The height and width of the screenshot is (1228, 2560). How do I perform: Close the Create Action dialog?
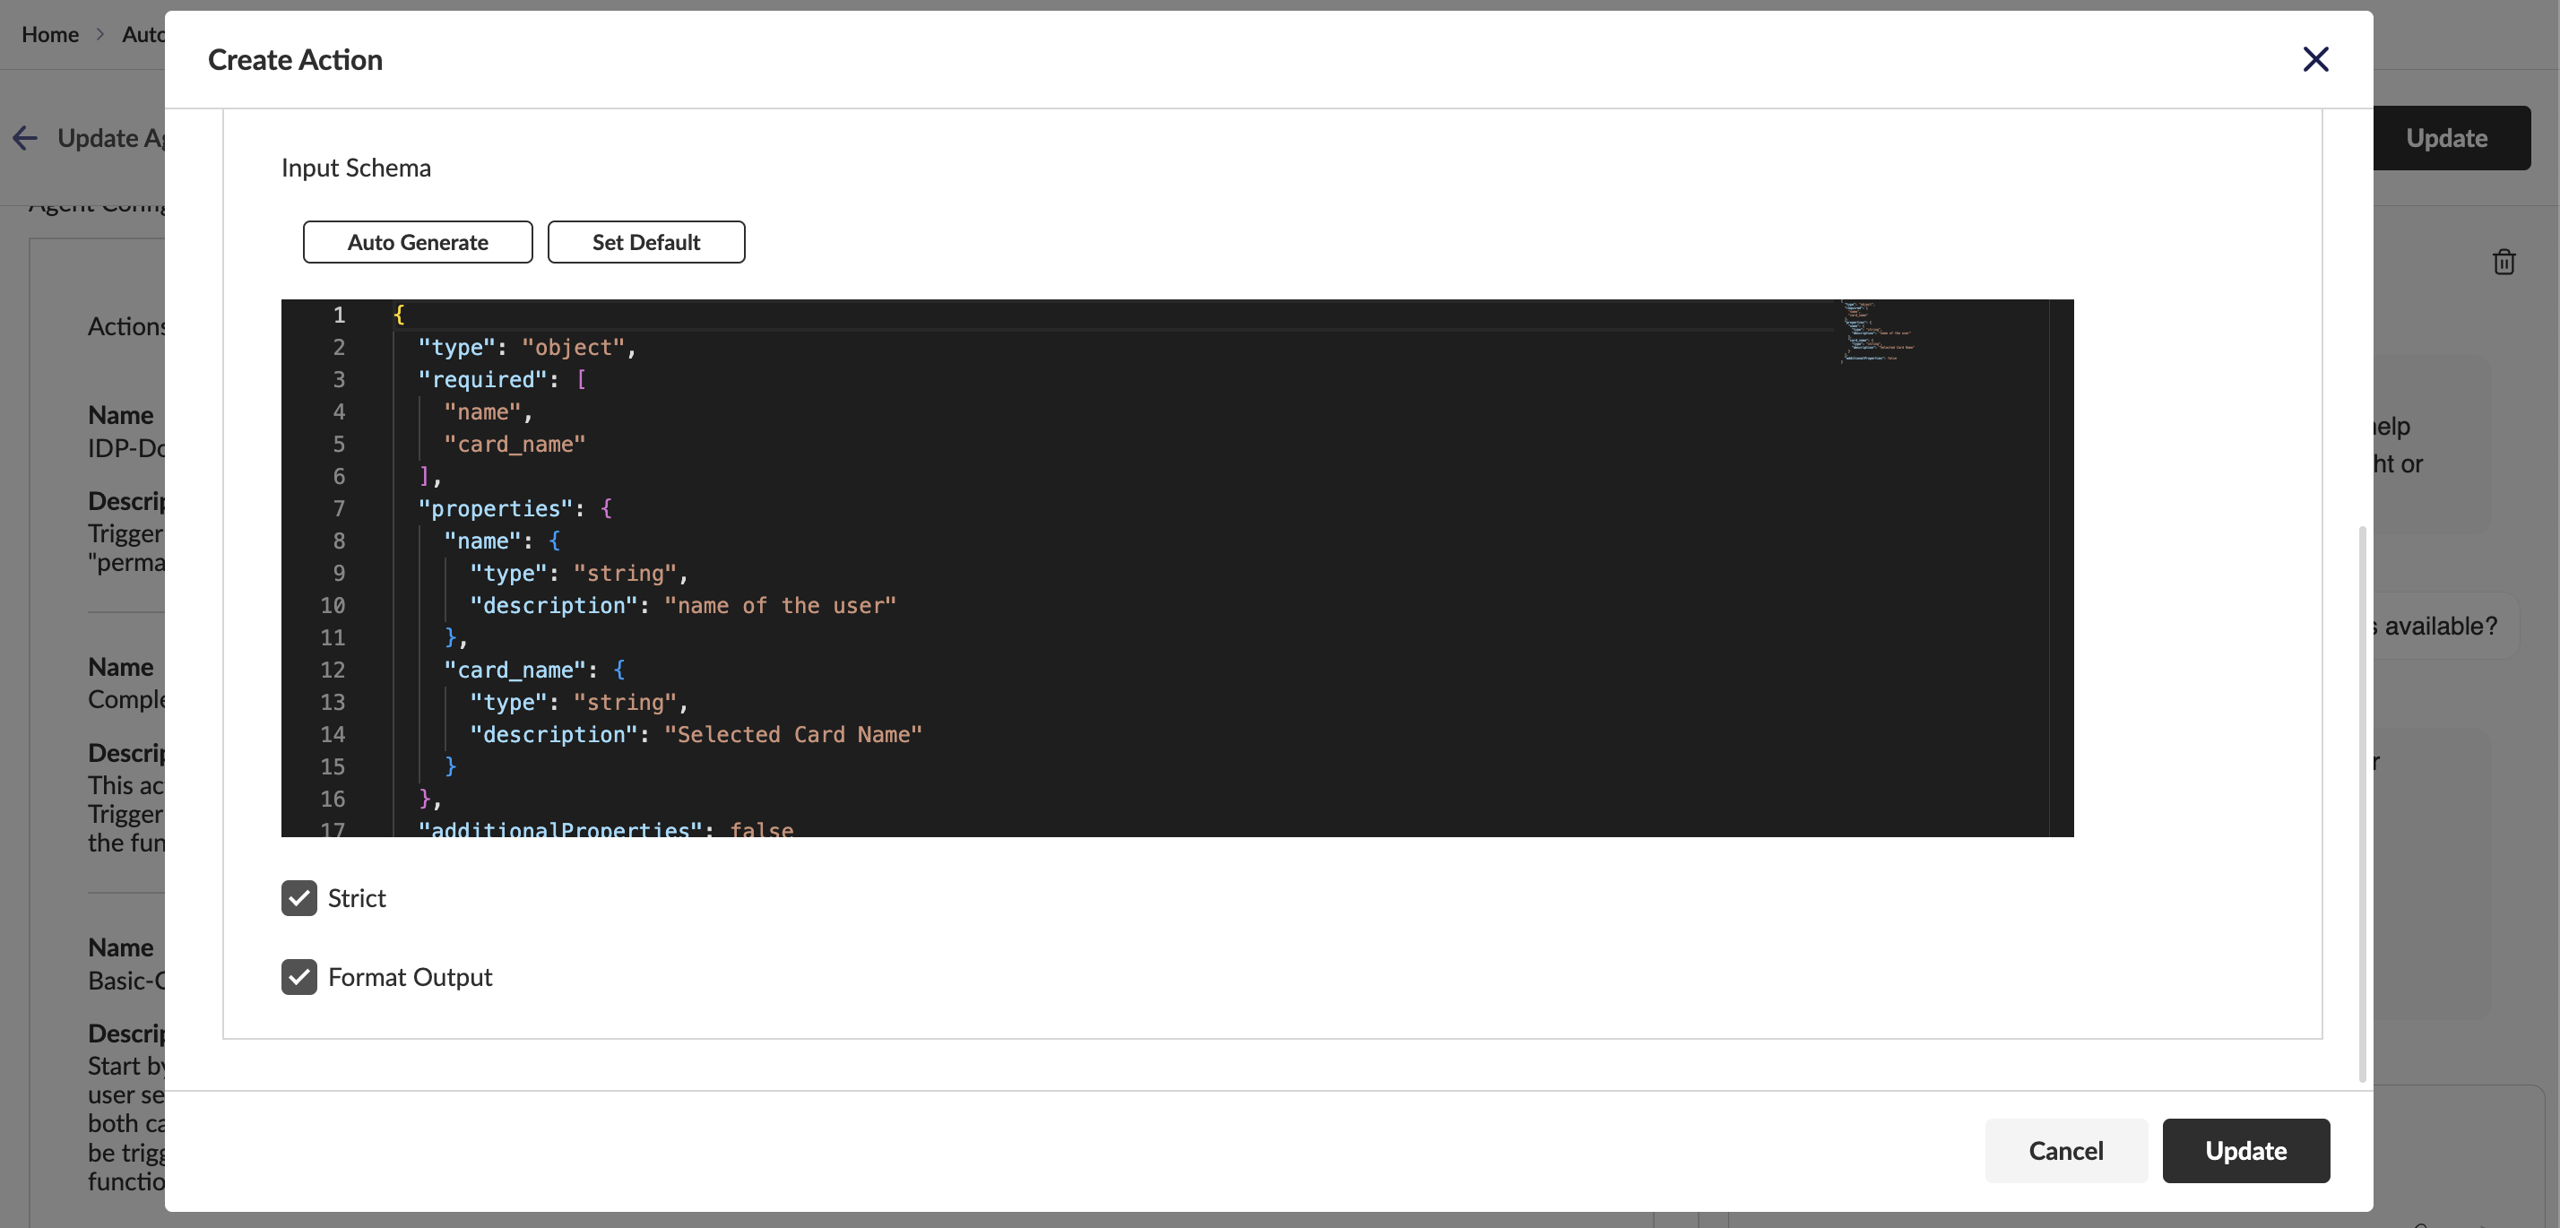2316,59
